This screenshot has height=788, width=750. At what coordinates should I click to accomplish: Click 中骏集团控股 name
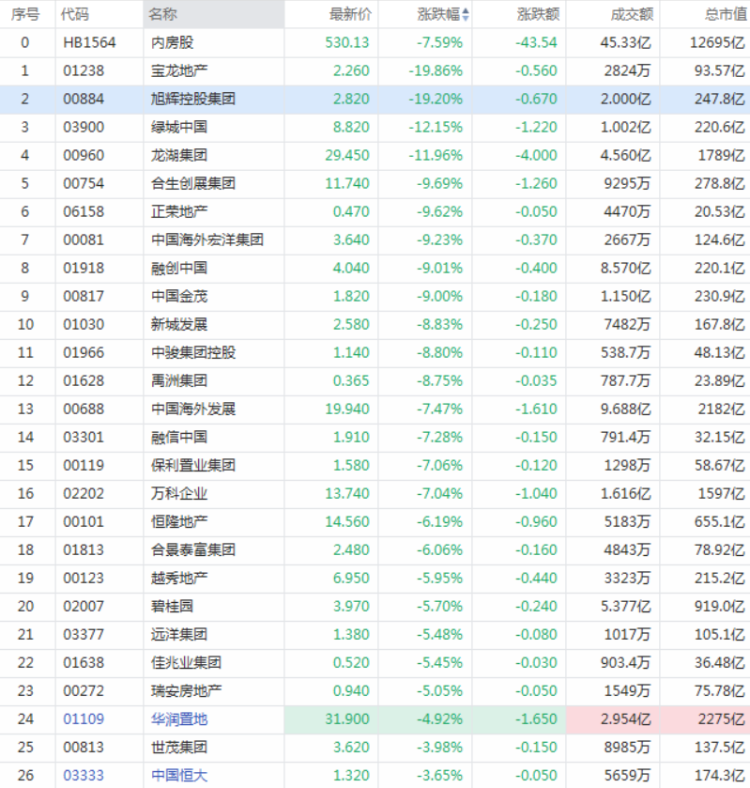coord(193,352)
